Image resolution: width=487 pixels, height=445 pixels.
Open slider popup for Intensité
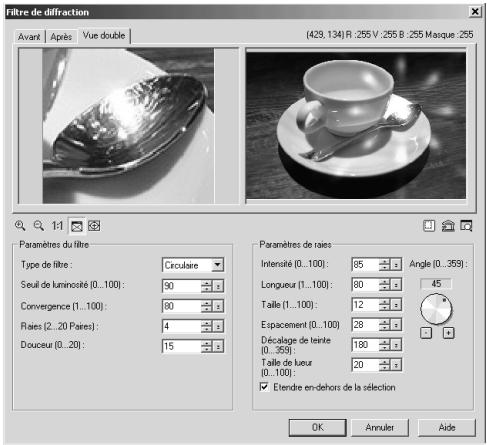click(x=396, y=265)
